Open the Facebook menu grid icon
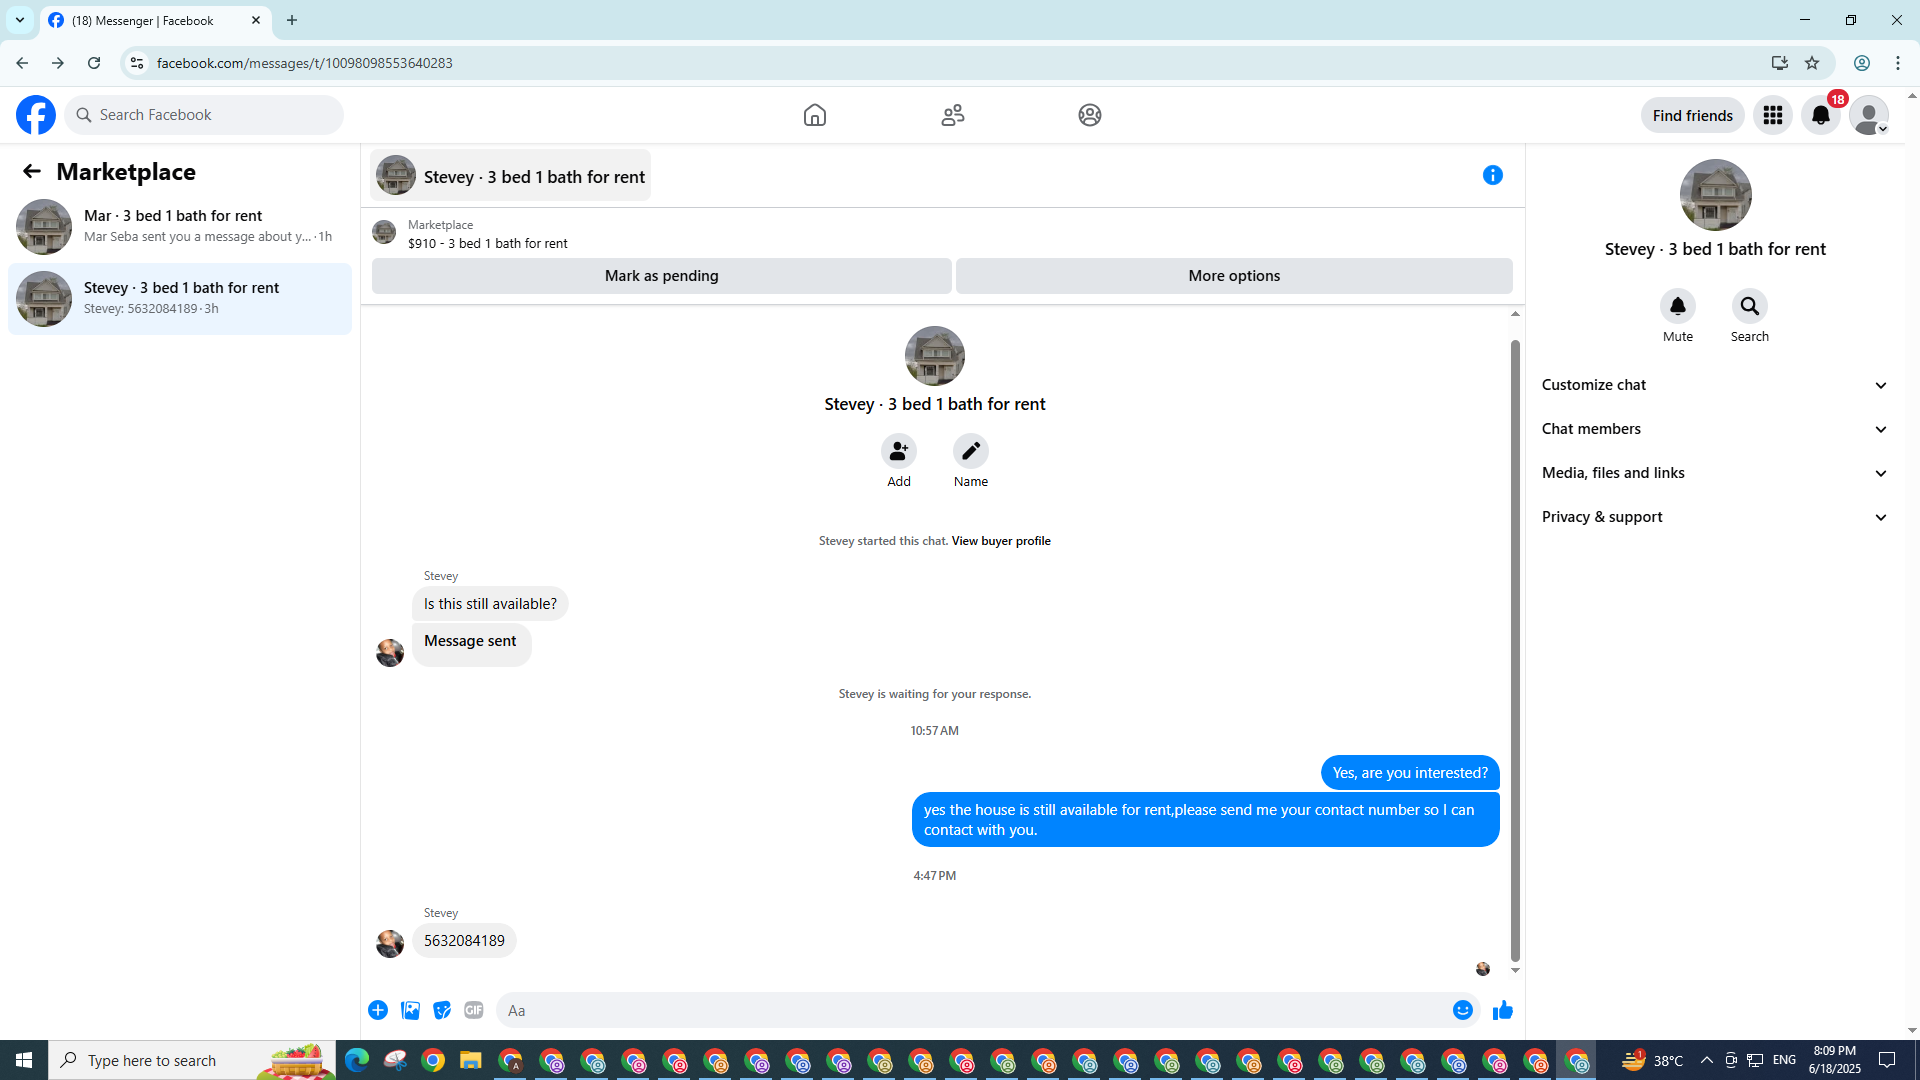This screenshot has width=1920, height=1080. (x=1773, y=115)
